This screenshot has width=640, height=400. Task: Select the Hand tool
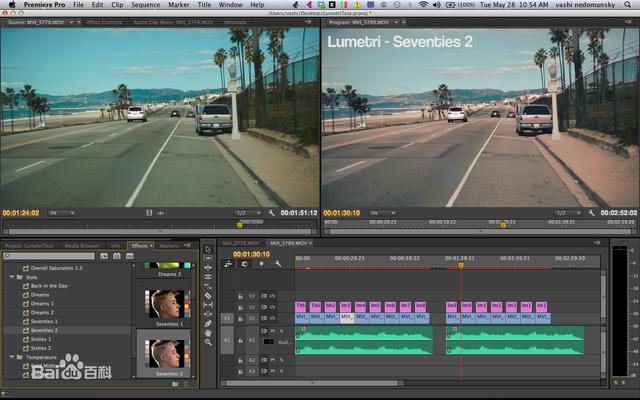click(208, 333)
